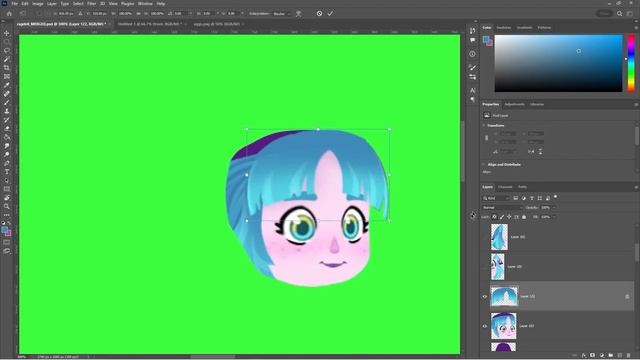Toggle lock transparent pixels in Layers panel

pos(494,217)
